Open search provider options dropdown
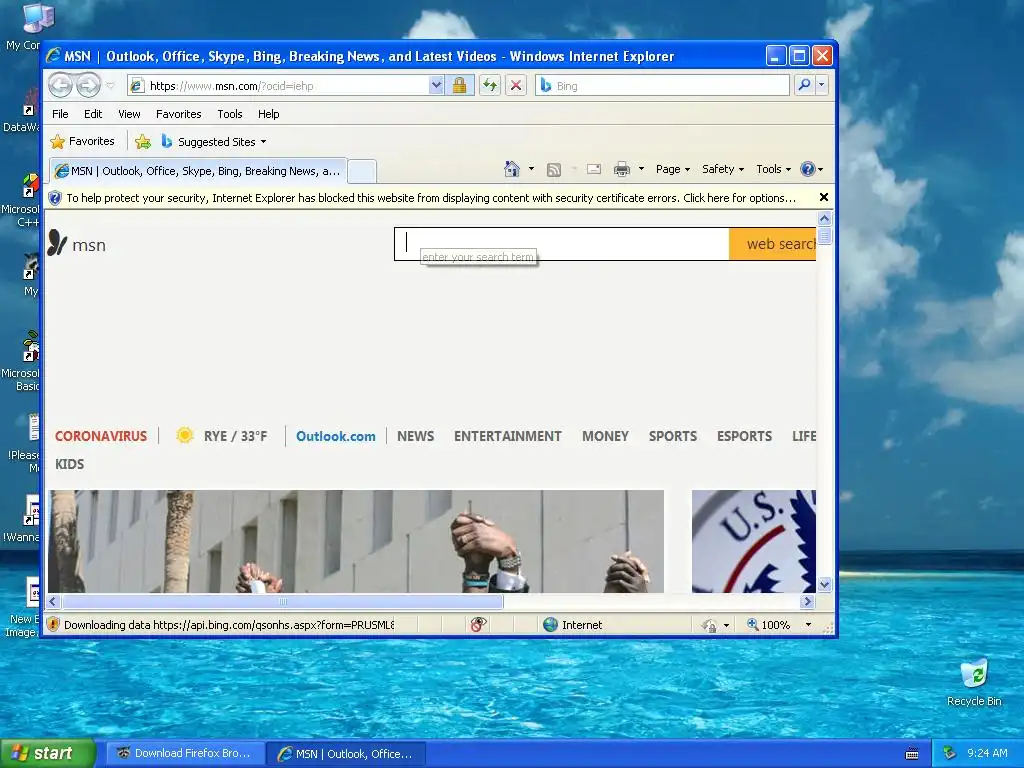 [822, 85]
